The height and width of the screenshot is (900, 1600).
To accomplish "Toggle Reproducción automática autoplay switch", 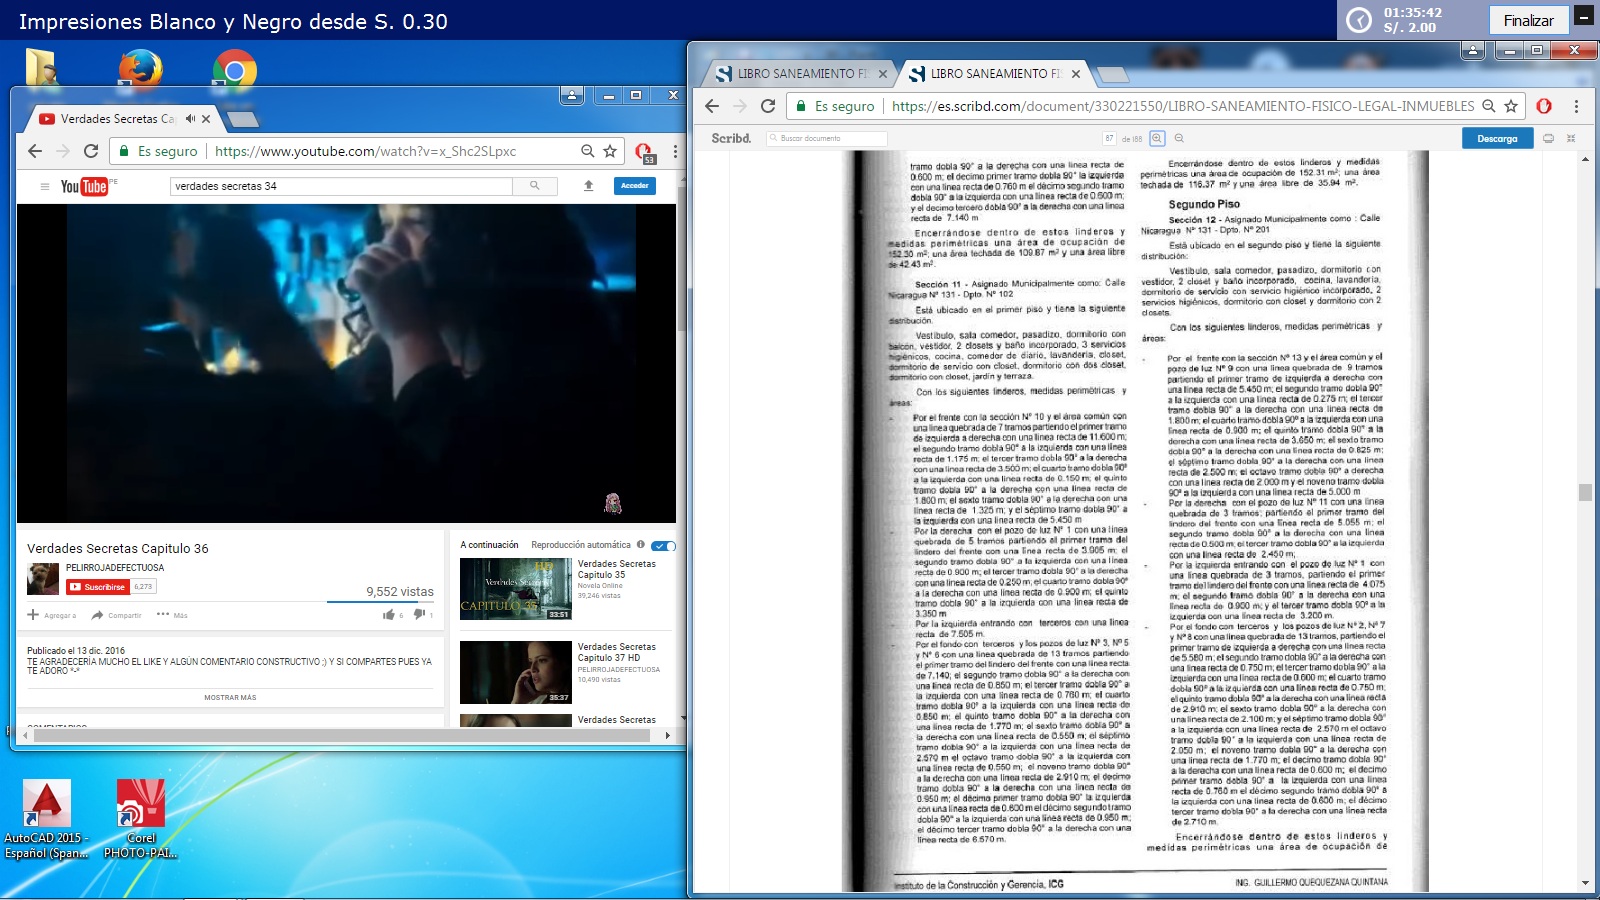I will [x=663, y=546].
